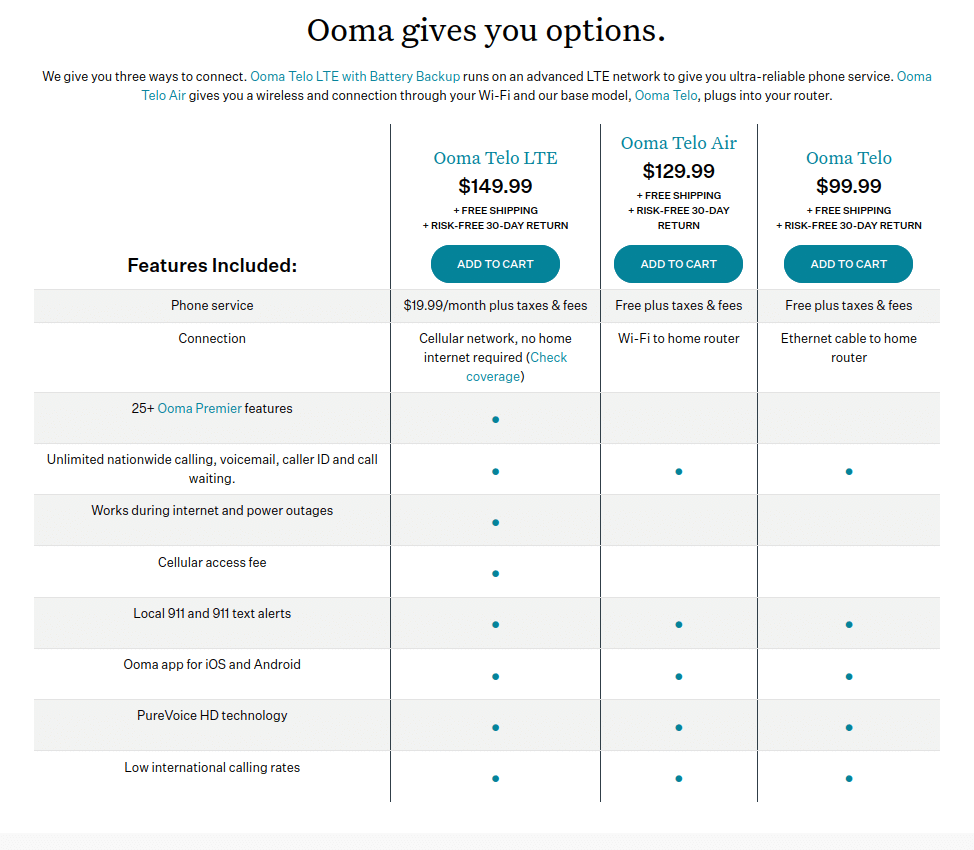Click the Ooma Telo dot for Ooma app row
Image resolution: width=974 pixels, height=850 pixels.
[x=848, y=677]
